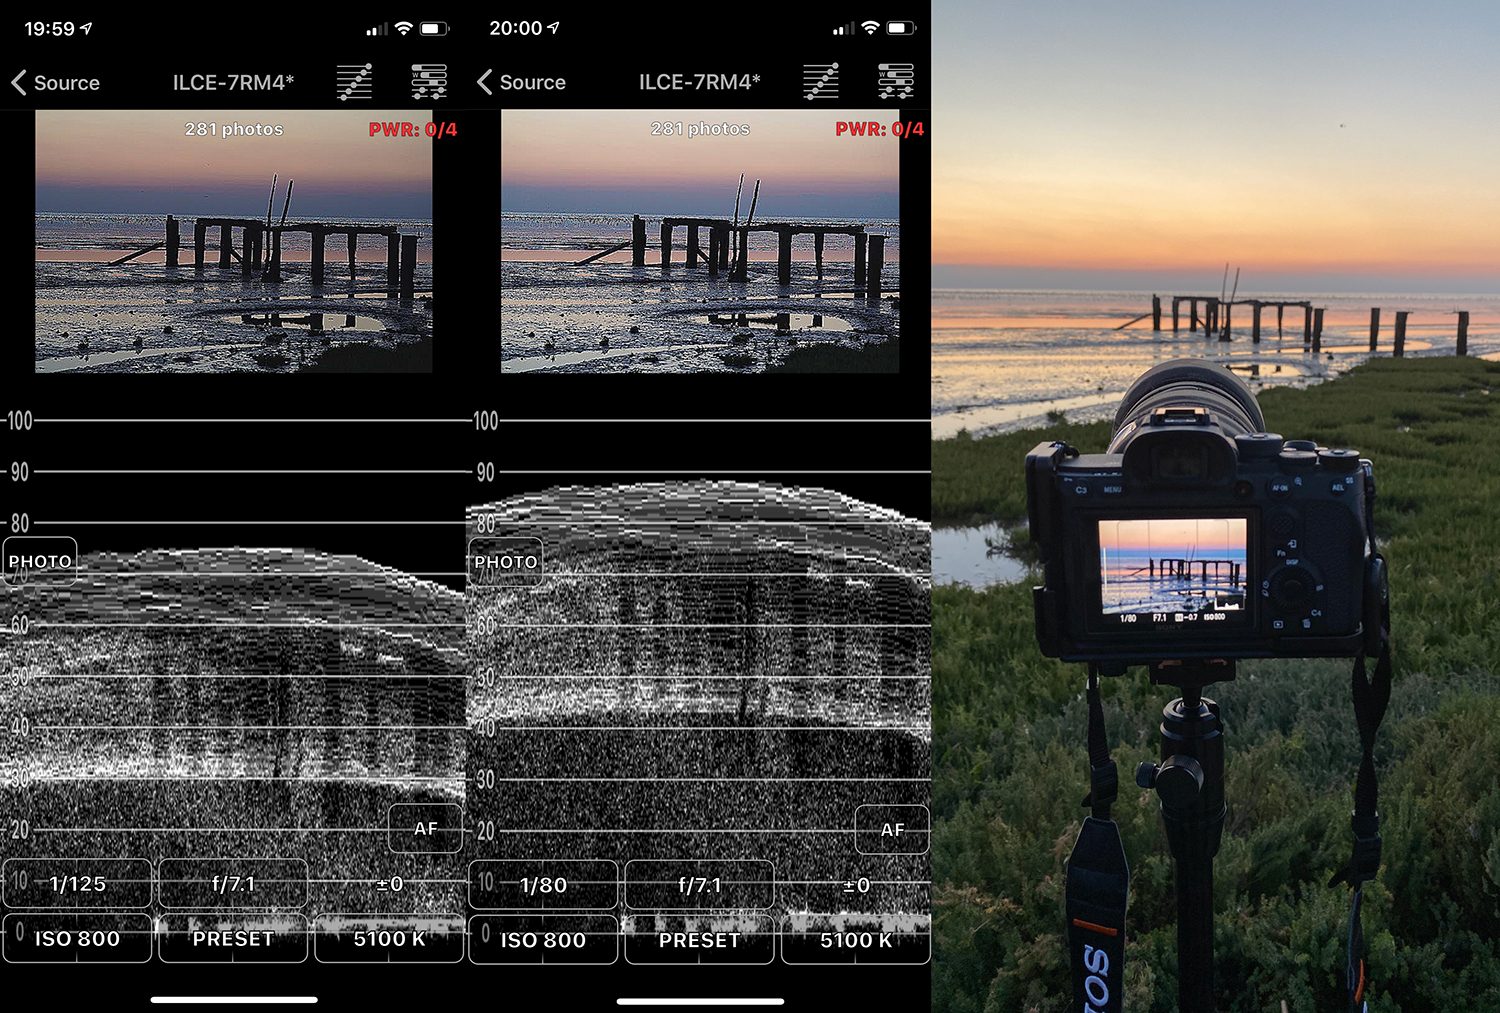Toggle the AF button in middle screen

coord(892,828)
